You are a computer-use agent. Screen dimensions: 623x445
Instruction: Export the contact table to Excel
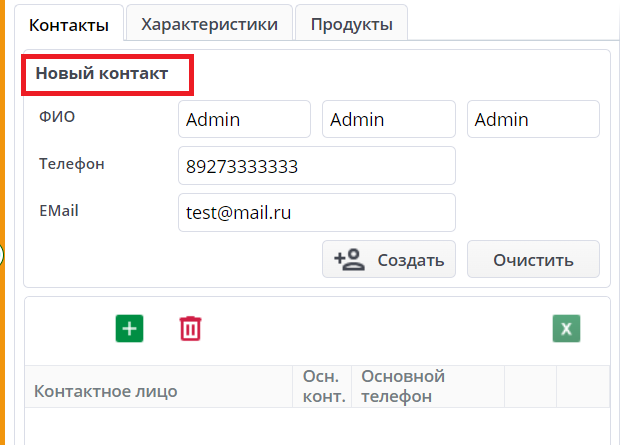pos(566,328)
